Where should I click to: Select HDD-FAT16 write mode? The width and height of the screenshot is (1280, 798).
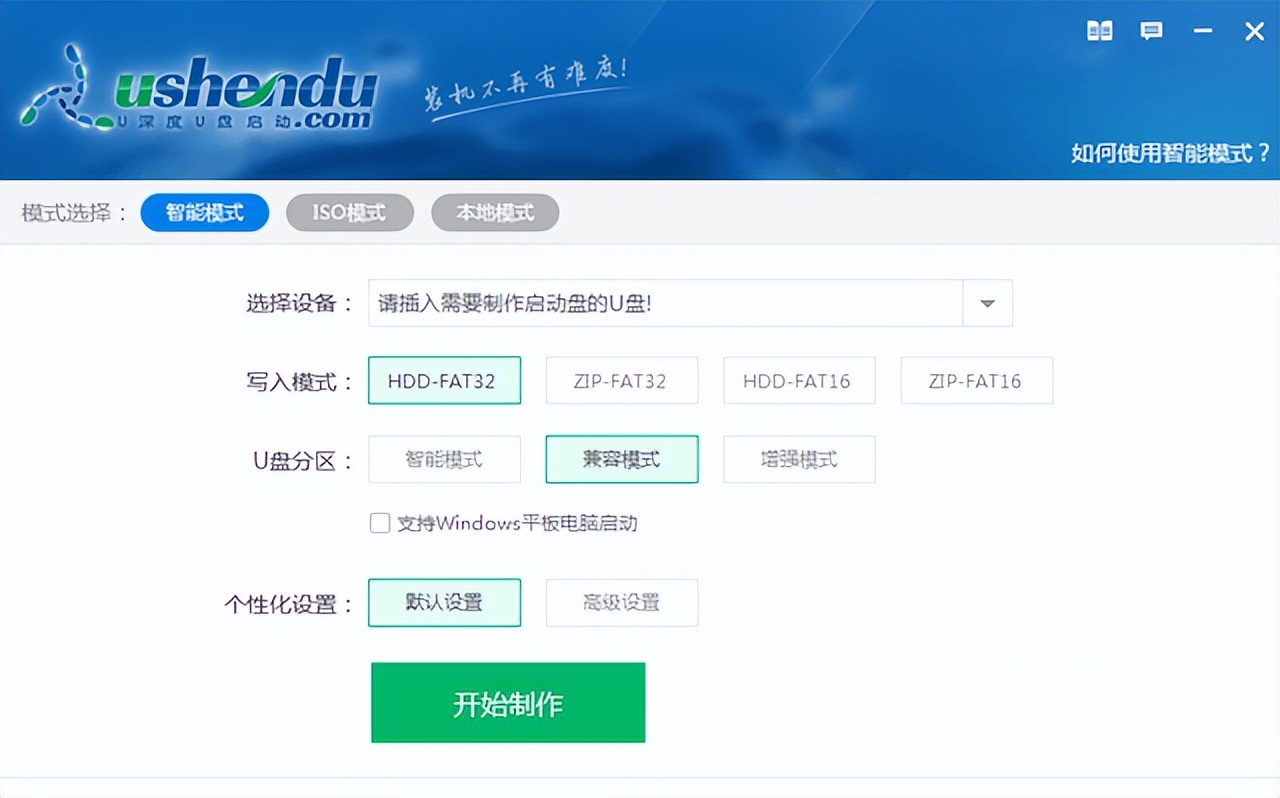[x=798, y=380]
